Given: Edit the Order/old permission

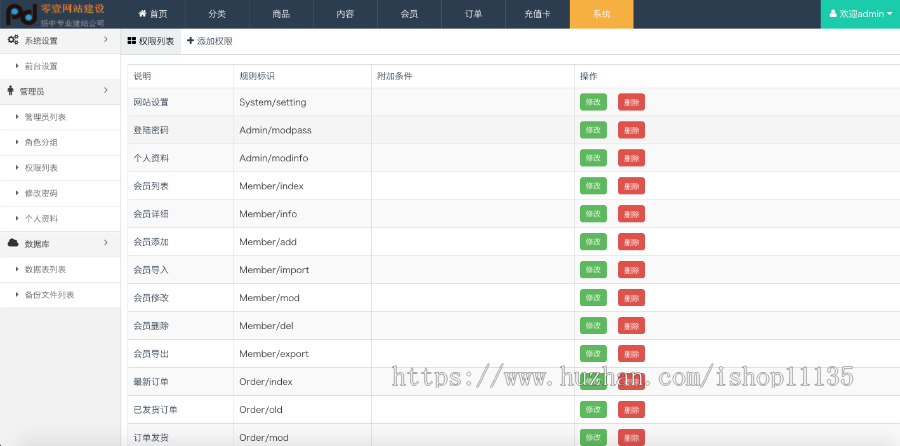Looking at the screenshot, I should pyautogui.click(x=593, y=410).
